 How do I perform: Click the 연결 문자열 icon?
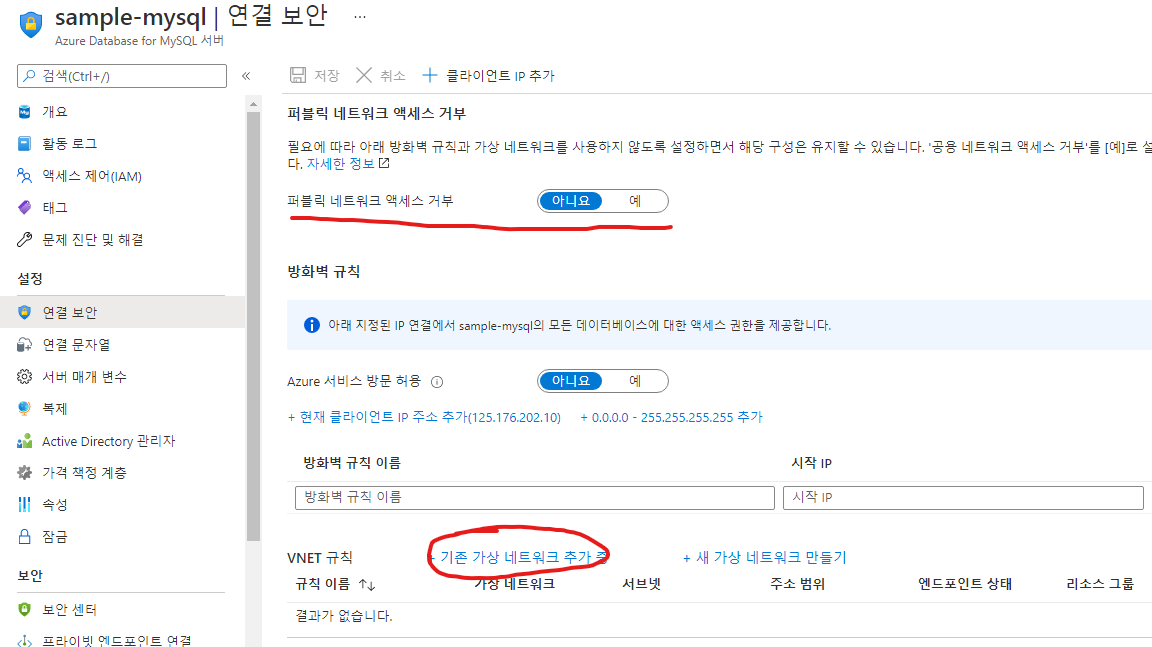point(24,344)
